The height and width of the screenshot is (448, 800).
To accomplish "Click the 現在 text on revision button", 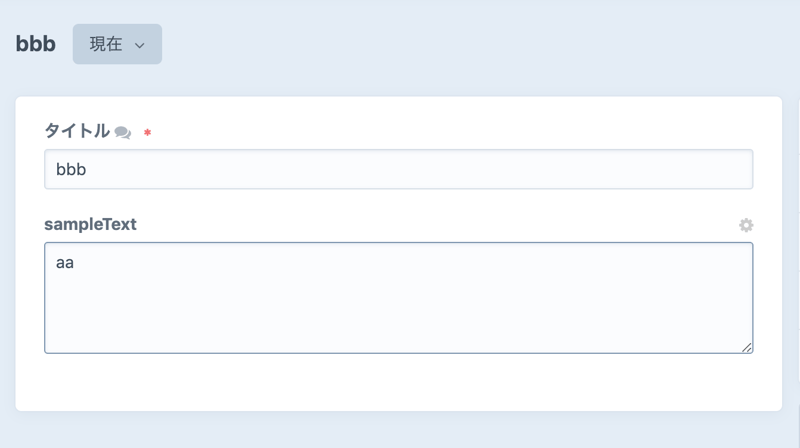I will 105,45.
